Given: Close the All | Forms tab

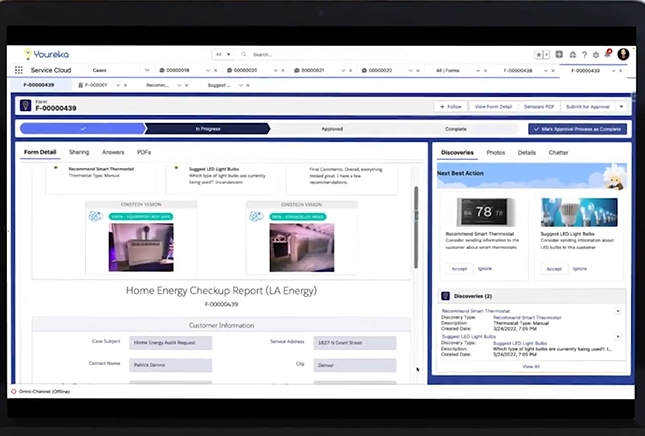Looking at the screenshot, I should 485,70.
